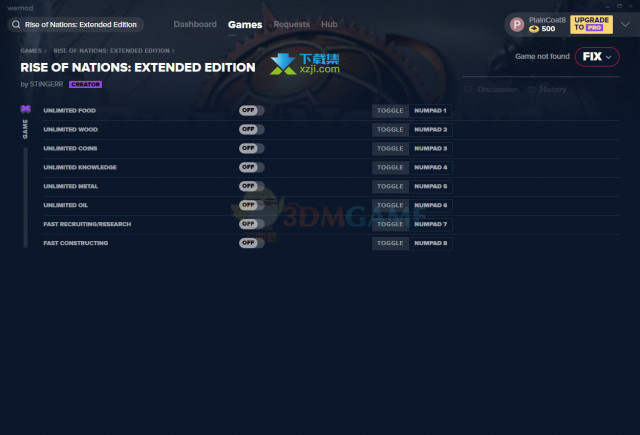Screen dimensions: 640x435
Task: Enable Unlimited Knowledge switch
Action: click(x=251, y=167)
